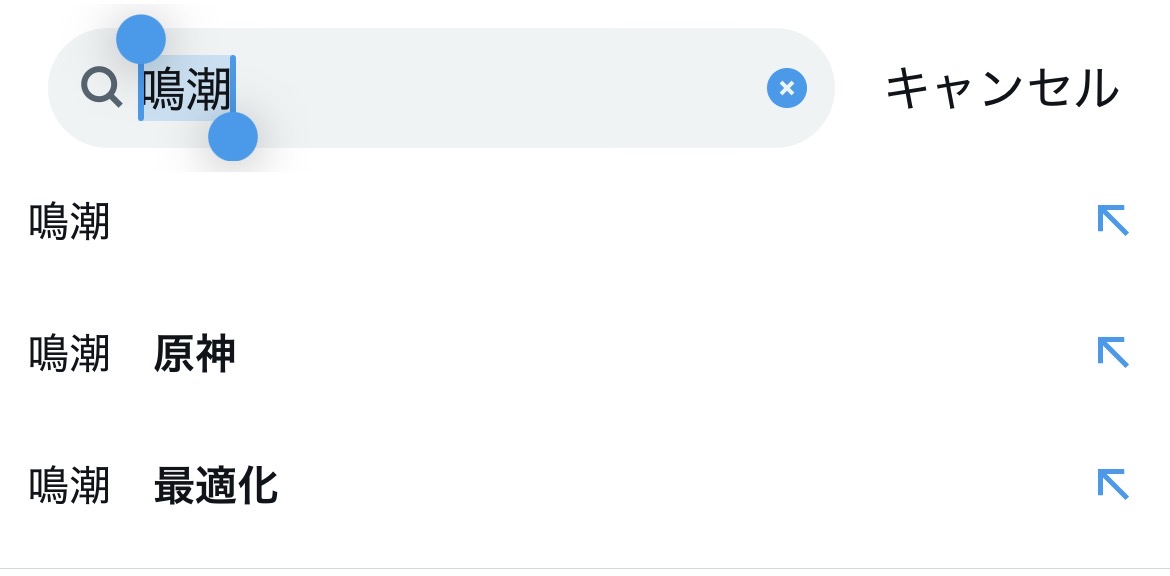Tap the arrow icon beside the first 鳴潮 suggestion
Screen dimensions: 1170x576
coord(1112,221)
